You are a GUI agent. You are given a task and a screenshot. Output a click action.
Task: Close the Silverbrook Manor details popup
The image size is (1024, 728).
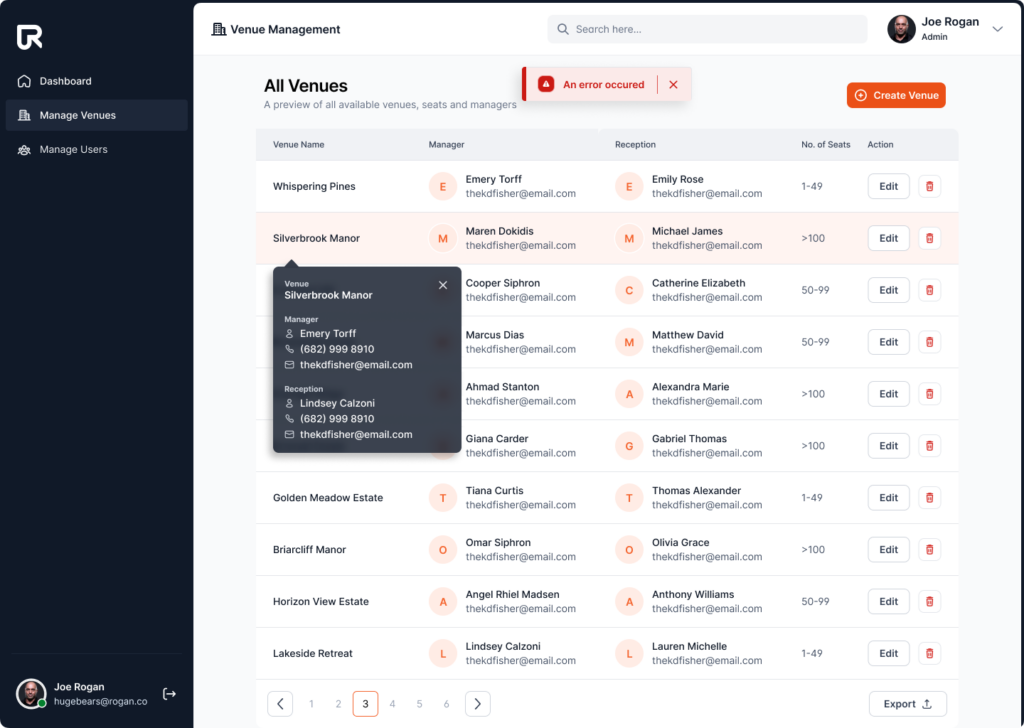(x=443, y=285)
